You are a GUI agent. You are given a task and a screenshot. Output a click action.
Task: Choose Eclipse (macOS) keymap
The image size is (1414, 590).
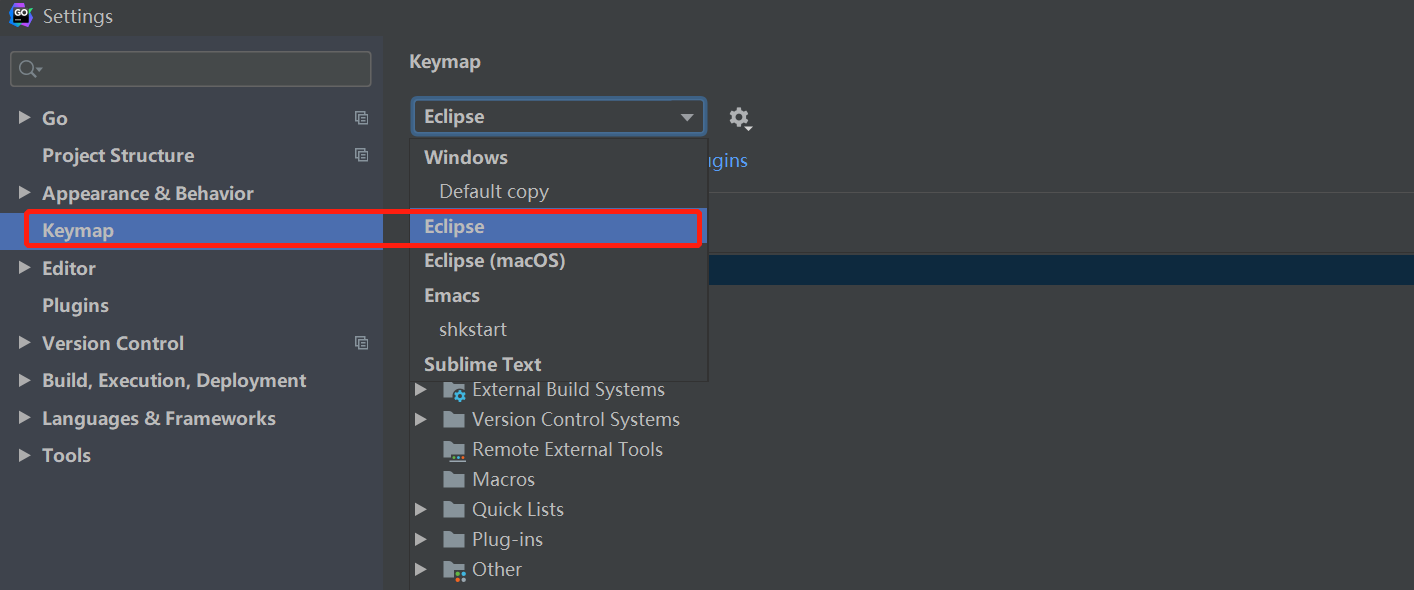[x=559, y=261]
